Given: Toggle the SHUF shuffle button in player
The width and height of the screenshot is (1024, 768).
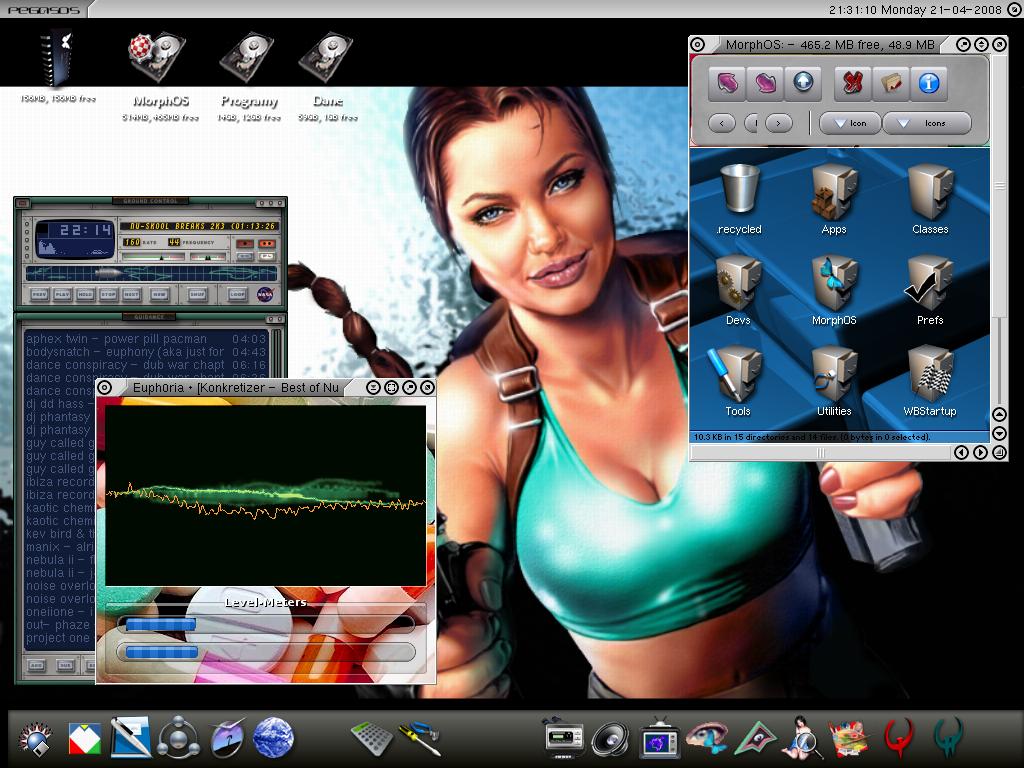Looking at the screenshot, I should (x=198, y=295).
